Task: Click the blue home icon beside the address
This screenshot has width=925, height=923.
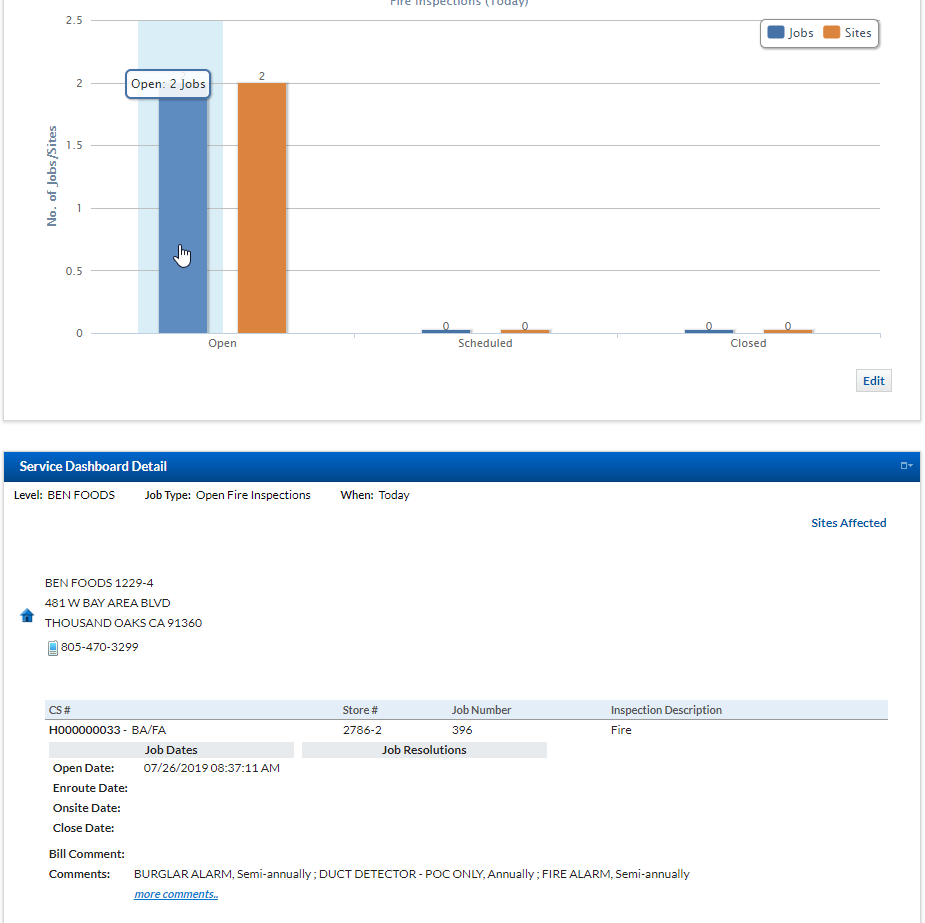Action: click(27, 615)
